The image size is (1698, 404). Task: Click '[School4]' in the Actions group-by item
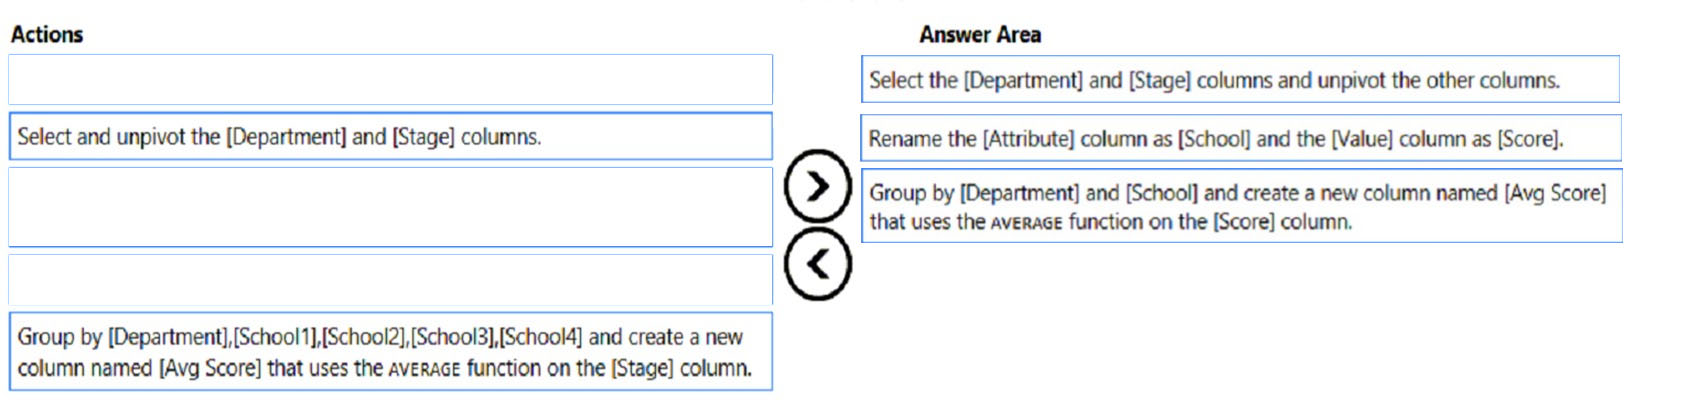[540, 337]
